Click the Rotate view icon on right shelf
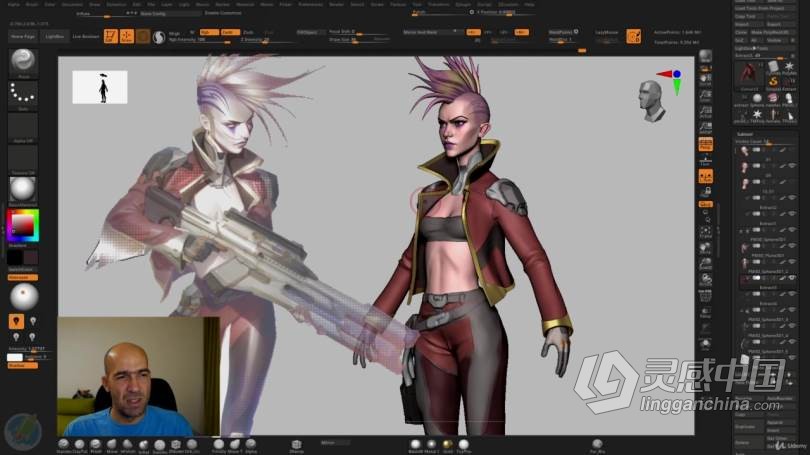The height and width of the screenshot is (455, 810). click(x=706, y=280)
